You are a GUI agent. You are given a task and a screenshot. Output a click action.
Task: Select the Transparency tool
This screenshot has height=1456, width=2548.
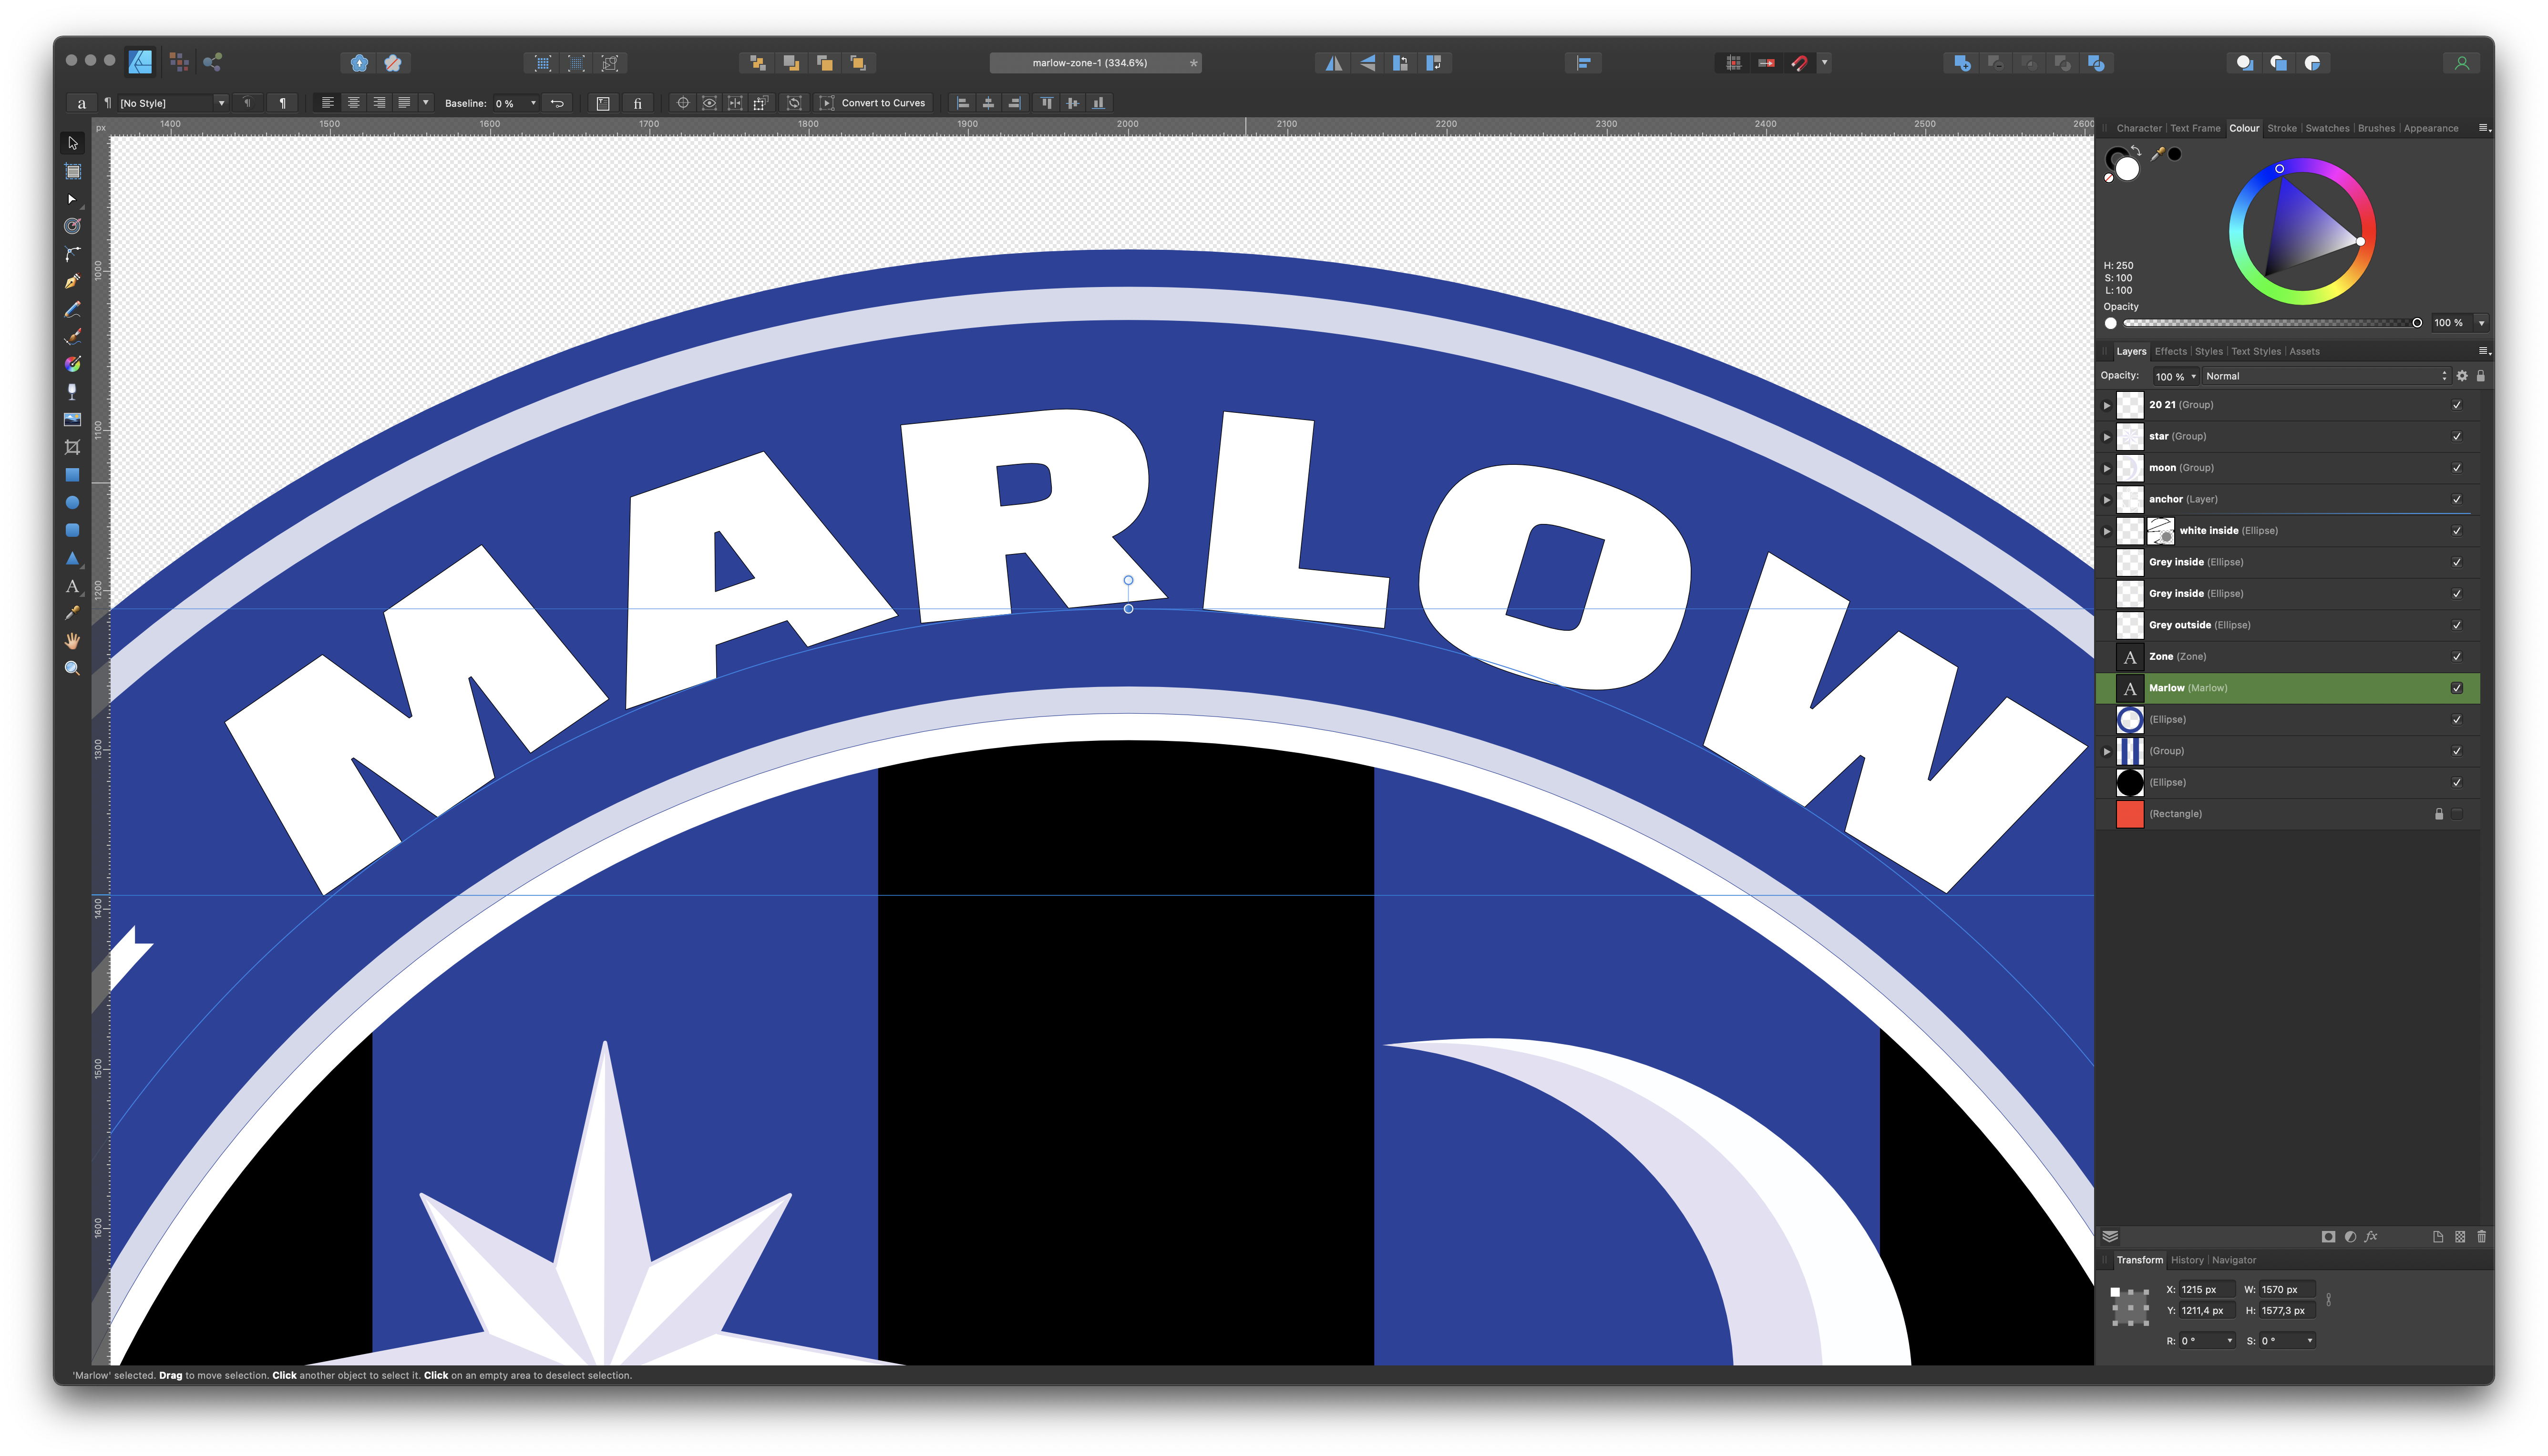pos(72,392)
